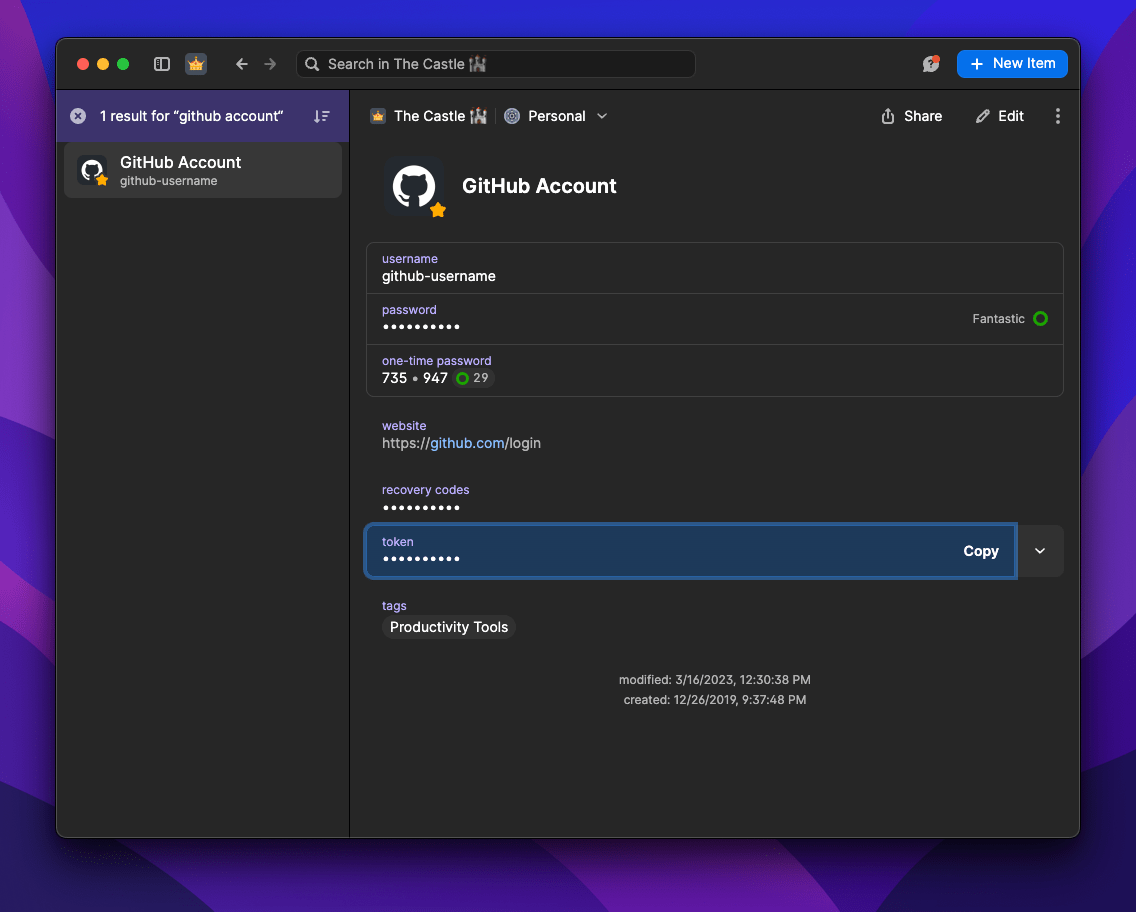This screenshot has width=1136, height=912.
Task: Reveal the recovery codes
Action: [x=421, y=507]
